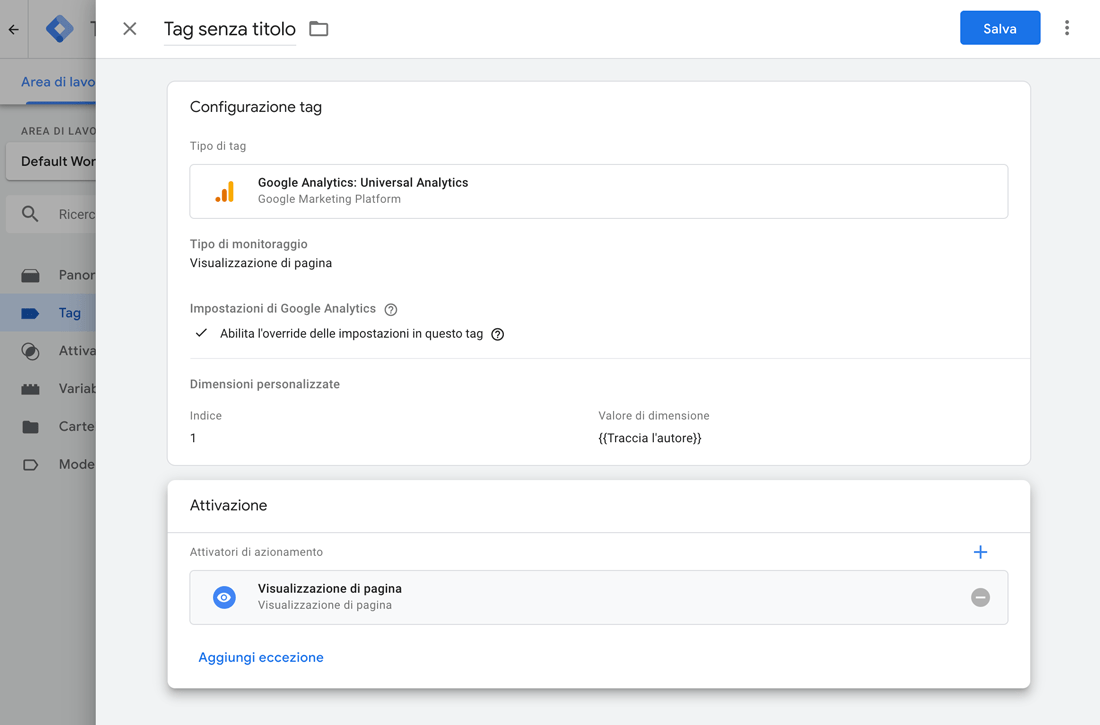1100x725 pixels.
Task: Click the Tag Manager diamond logo
Action: [60, 29]
